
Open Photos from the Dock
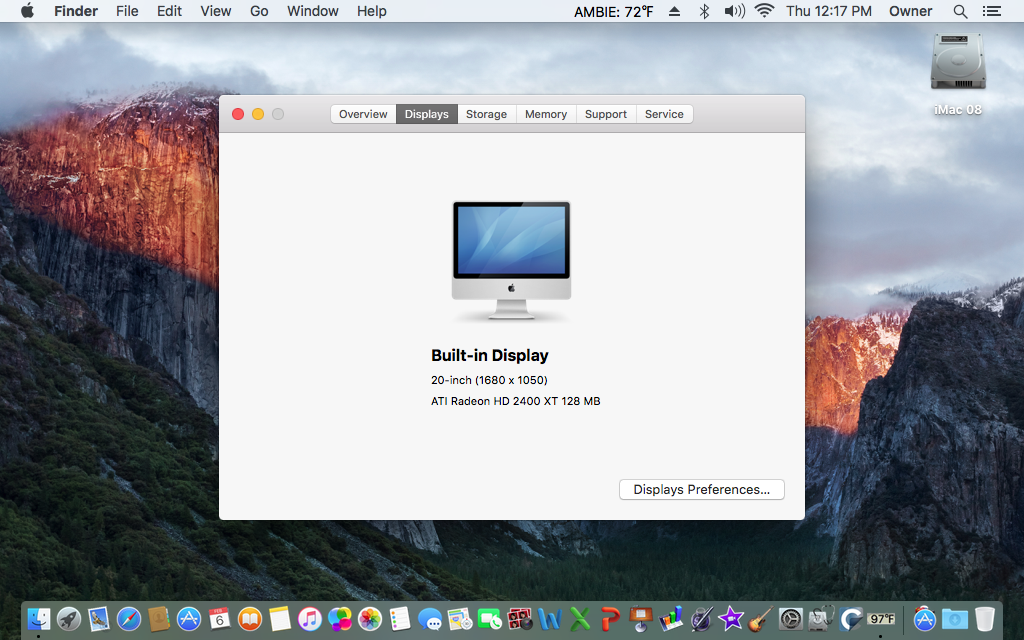click(x=370, y=618)
